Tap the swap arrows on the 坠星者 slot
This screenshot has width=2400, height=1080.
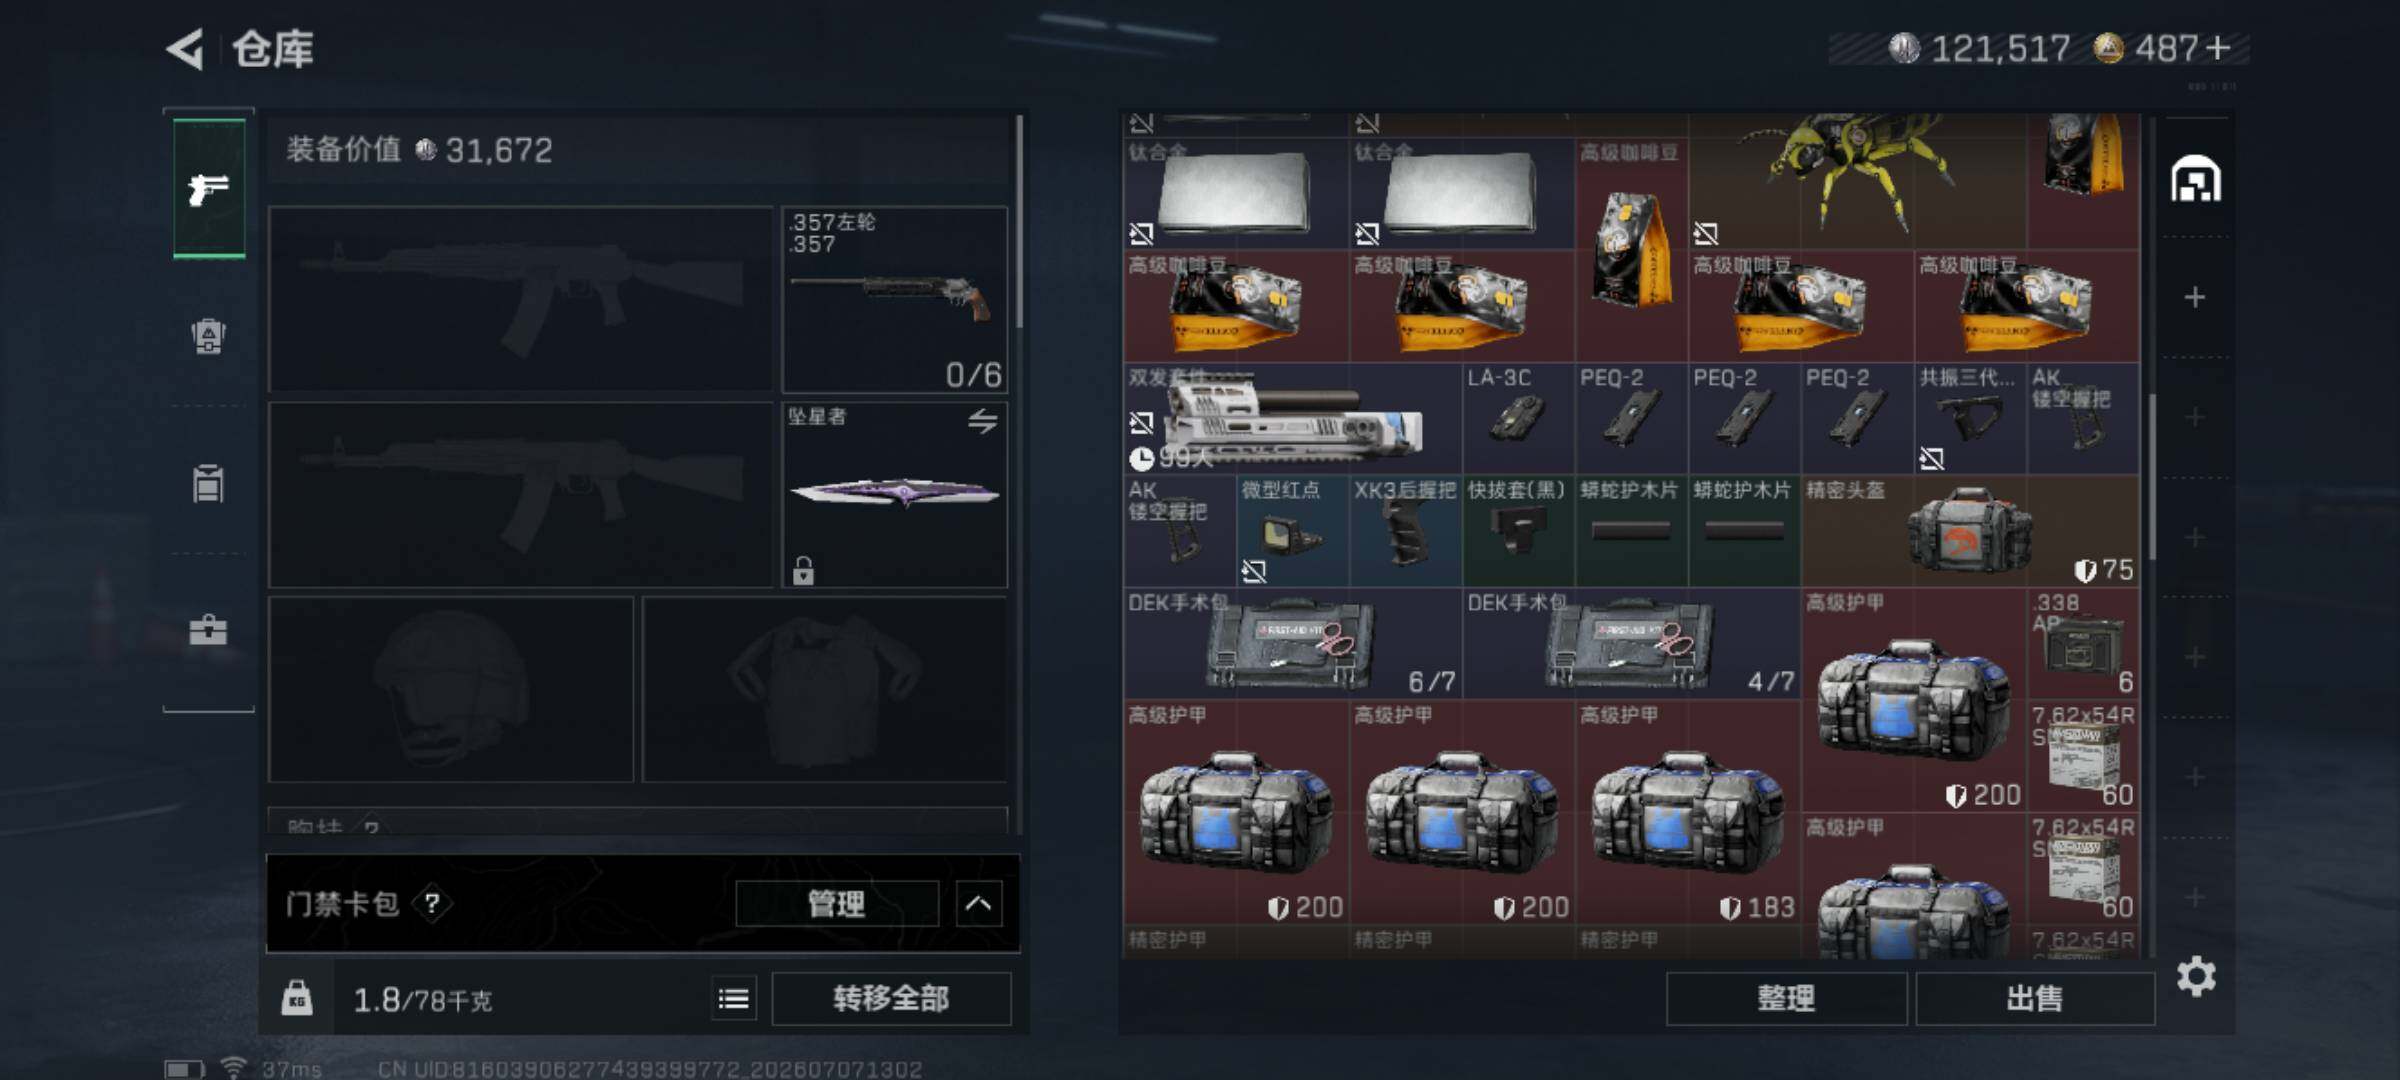(x=982, y=421)
